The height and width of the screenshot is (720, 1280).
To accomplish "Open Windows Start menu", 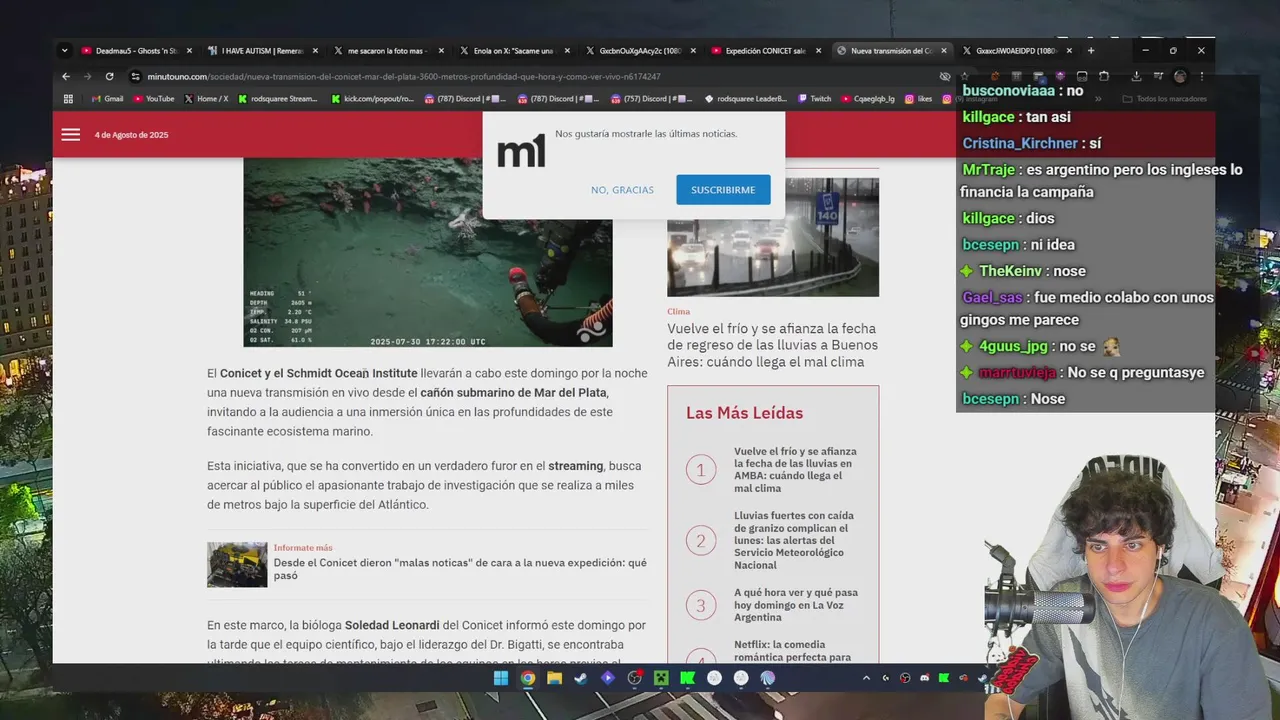I will [x=501, y=678].
